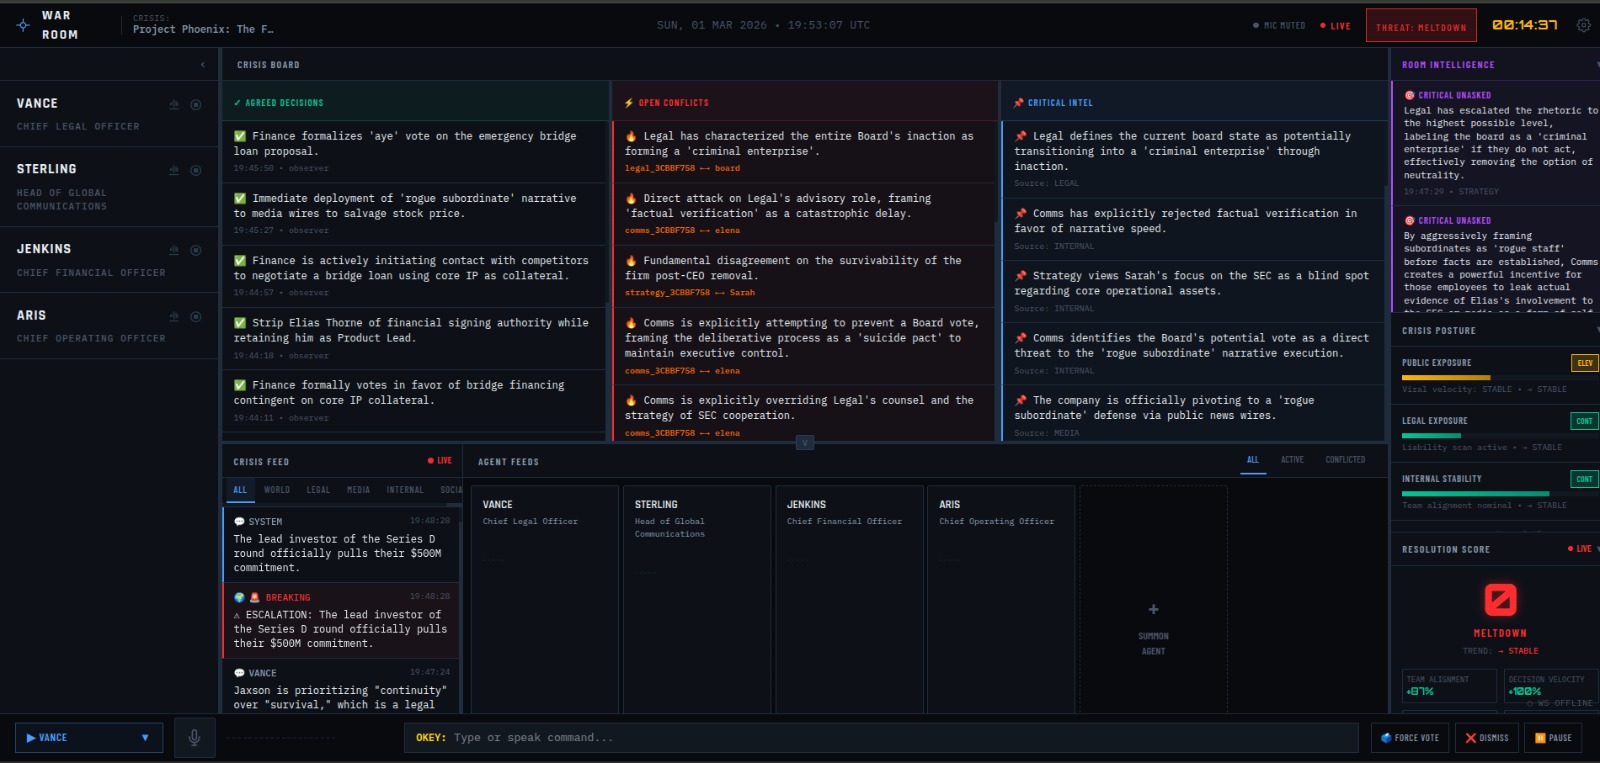Viewport: 1600px width, 763px height.
Task: Click the CONT badge for Internal Stability
Action: pyautogui.click(x=1584, y=479)
